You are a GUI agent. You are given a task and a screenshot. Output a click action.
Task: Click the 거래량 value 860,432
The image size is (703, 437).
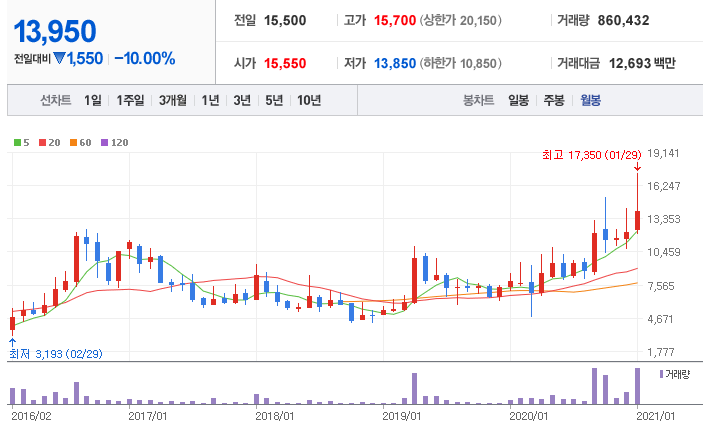coord(623,21)
